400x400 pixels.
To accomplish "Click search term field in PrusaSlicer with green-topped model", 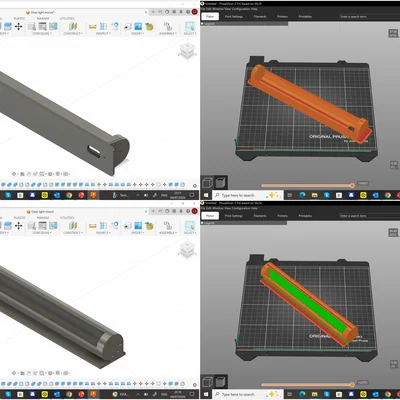I will point(368,216).
